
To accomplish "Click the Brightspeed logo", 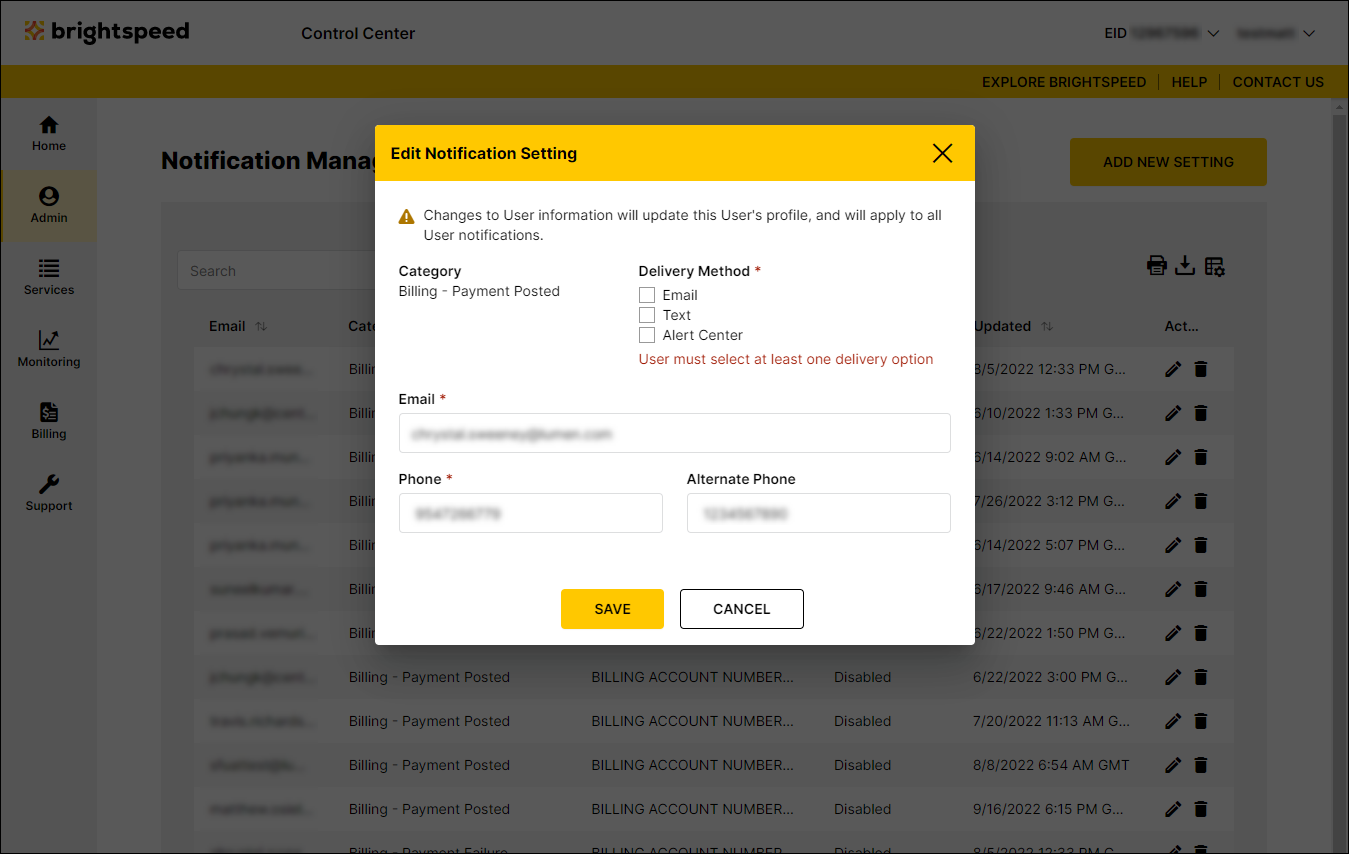I will coord(107,31).
